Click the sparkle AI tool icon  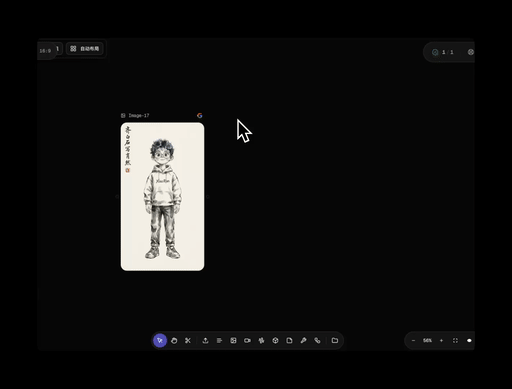tap(261, 340)
